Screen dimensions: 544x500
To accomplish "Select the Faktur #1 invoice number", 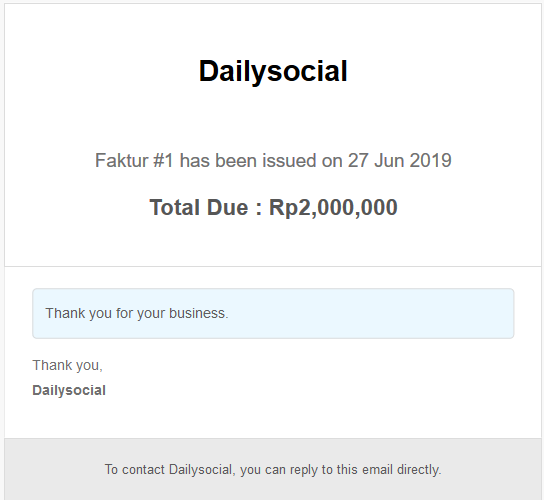I will point(134,161).
